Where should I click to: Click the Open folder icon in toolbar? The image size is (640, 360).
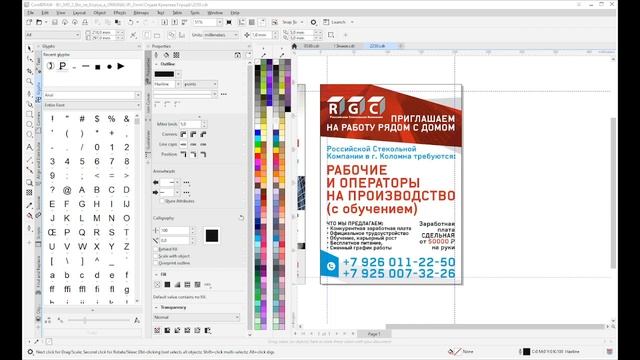pos(39,22)
